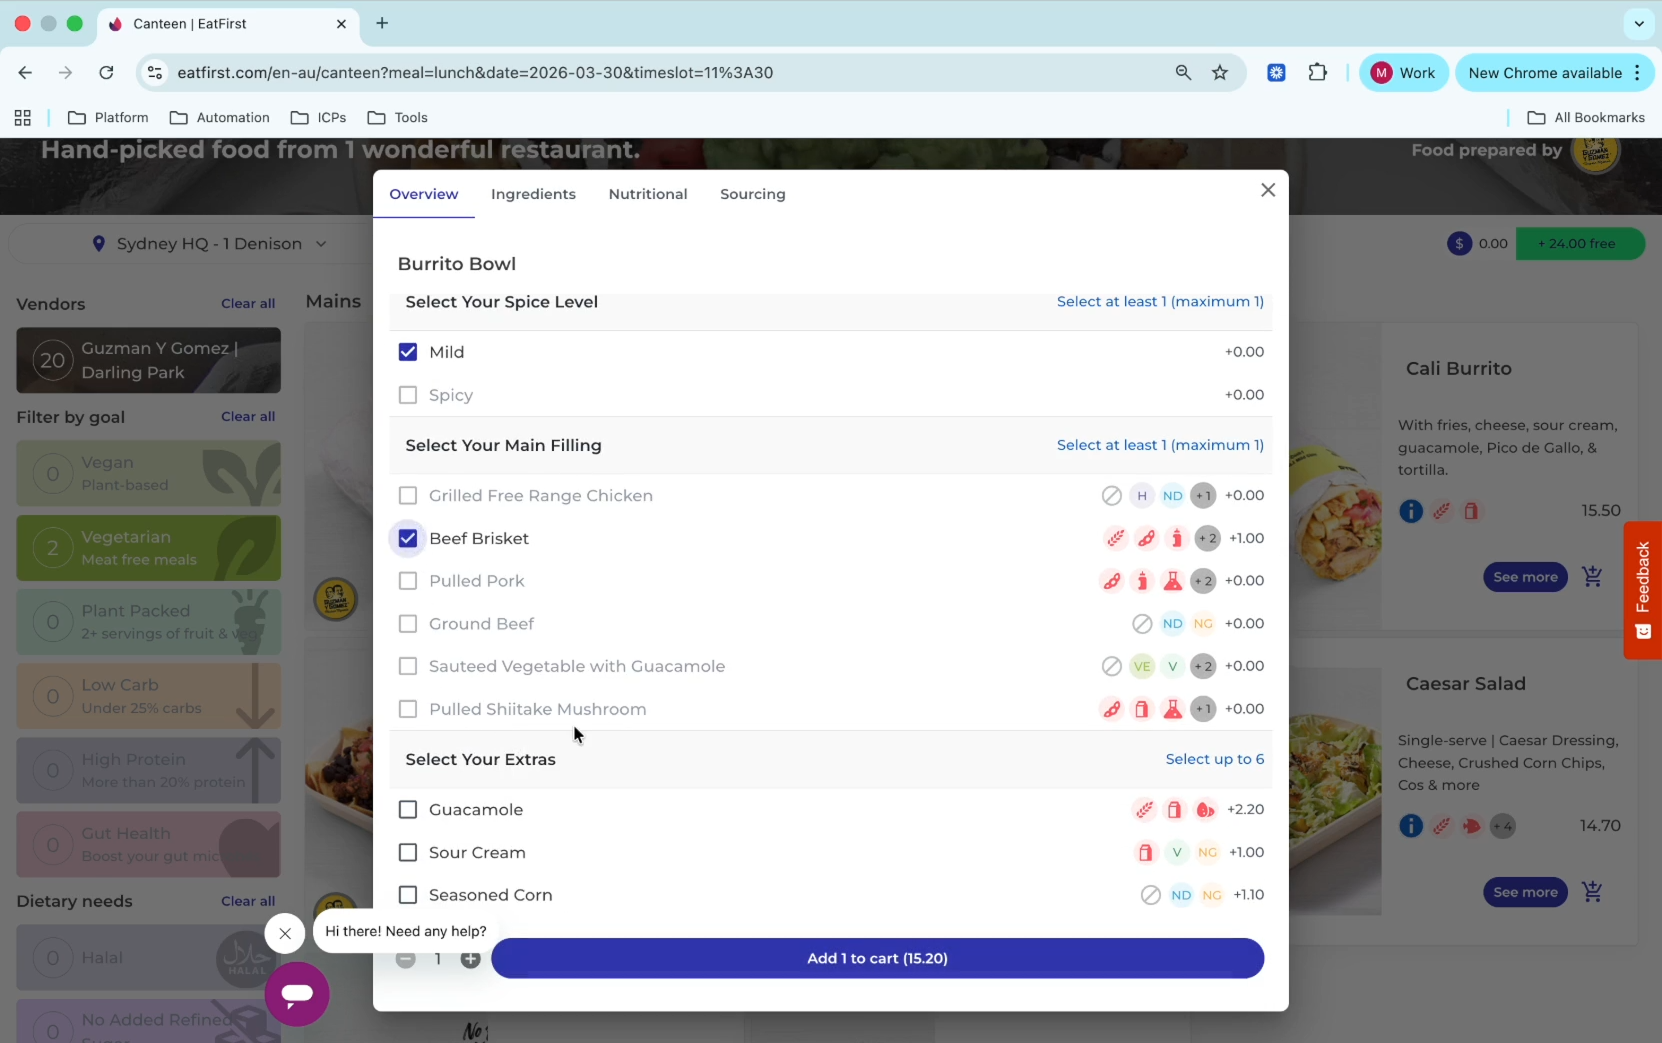This screenshot has height=1043, width=1662.
Task: Click H halal badge on Grilled Chicken
Action: [x=1142, y=496]
